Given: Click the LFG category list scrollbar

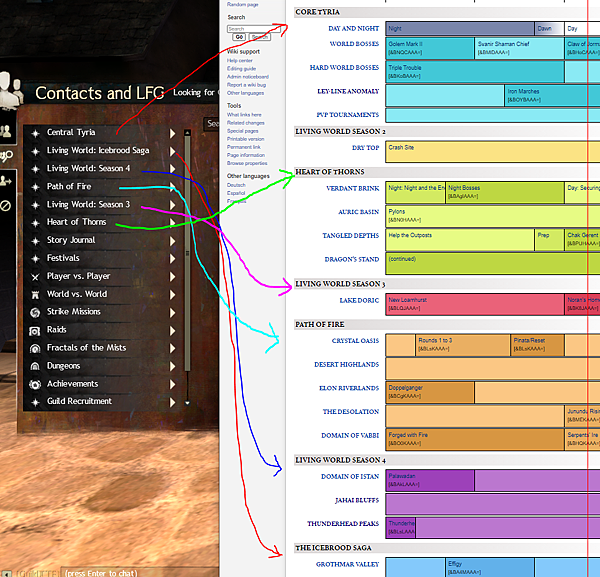Looking at the screenshot, I should (x=188, y=253).
